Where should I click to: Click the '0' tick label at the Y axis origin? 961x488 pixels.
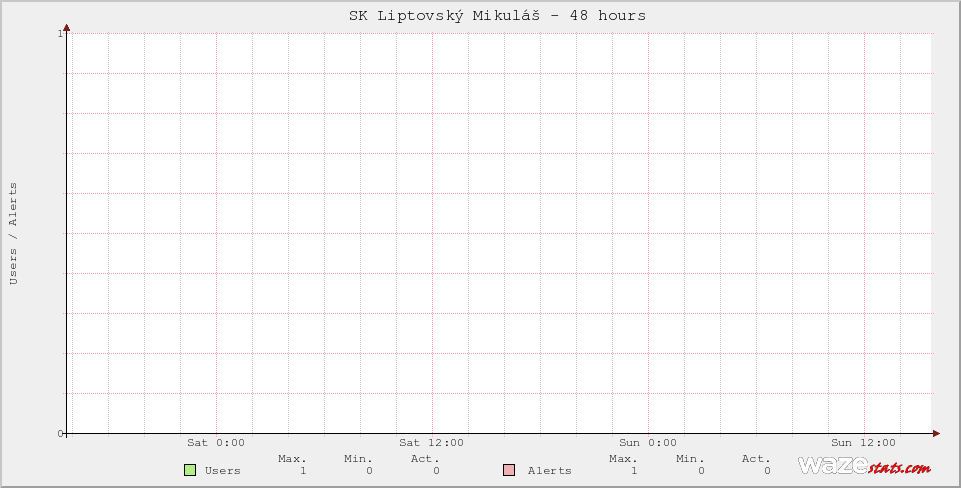pos(61,434)
